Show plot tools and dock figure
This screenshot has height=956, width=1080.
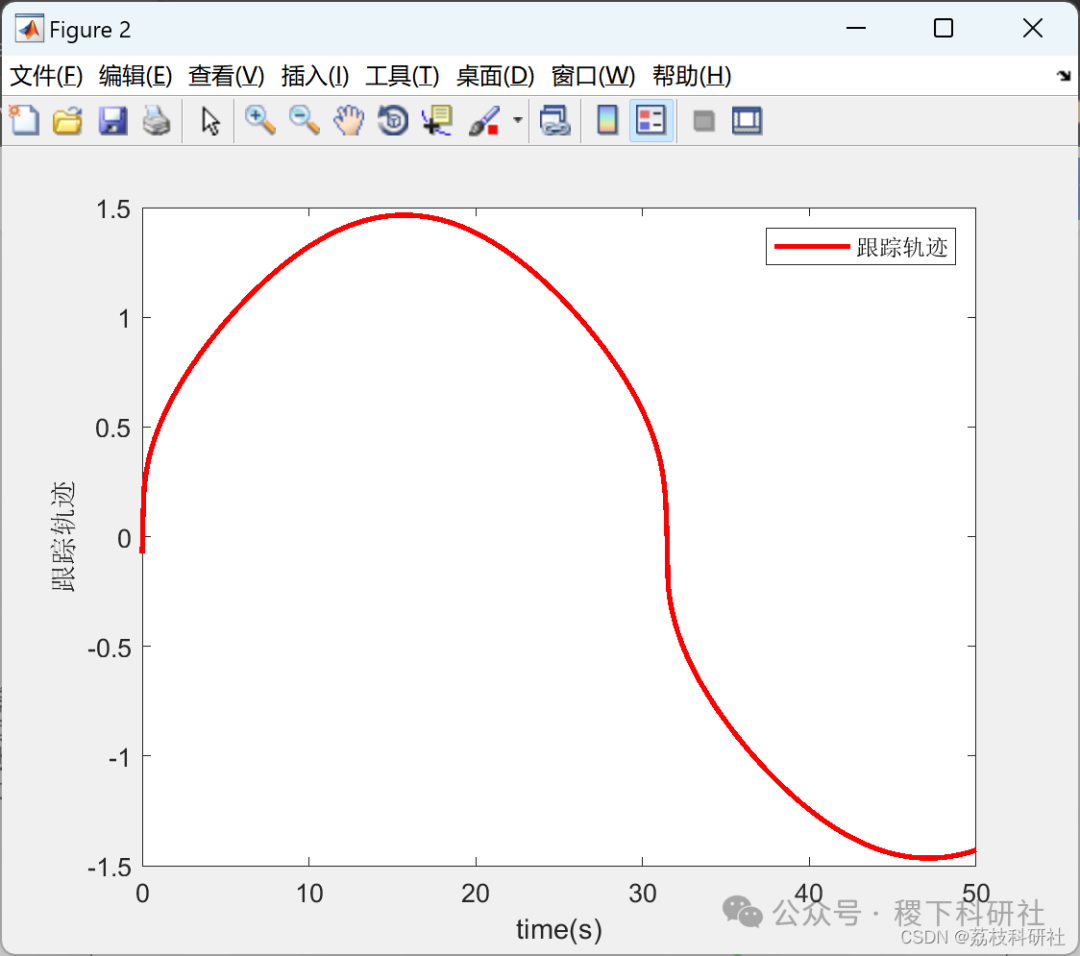point(747,121)
